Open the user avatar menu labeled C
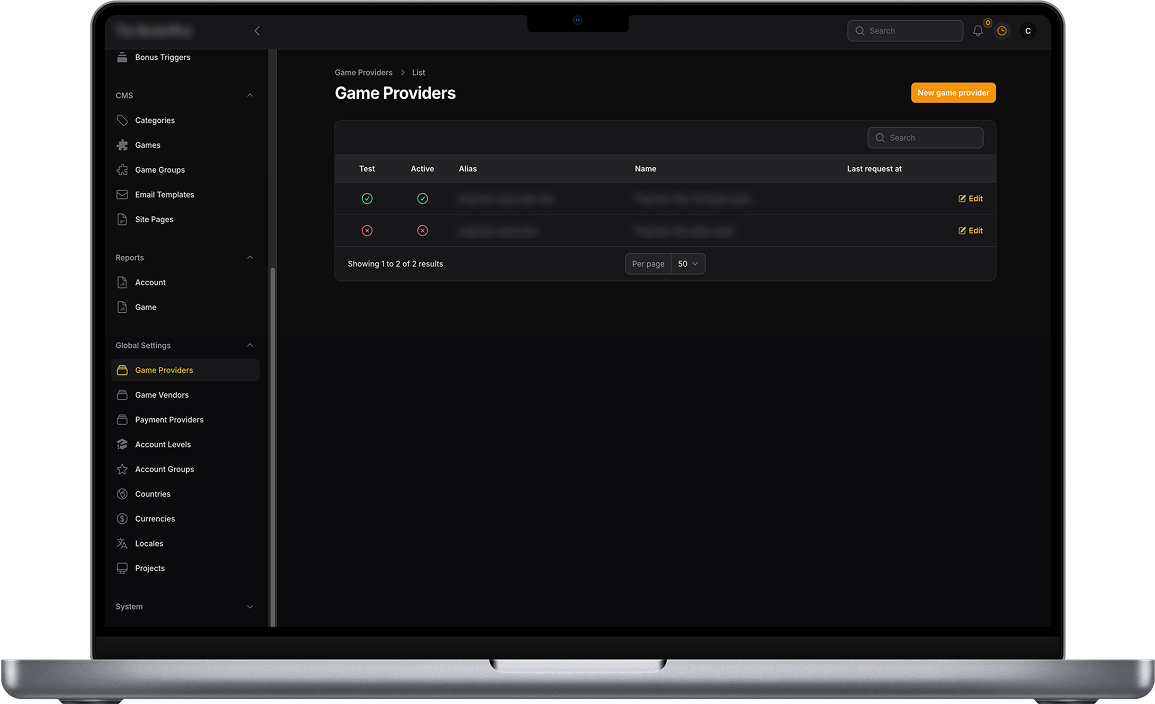 click(1028, 31)
